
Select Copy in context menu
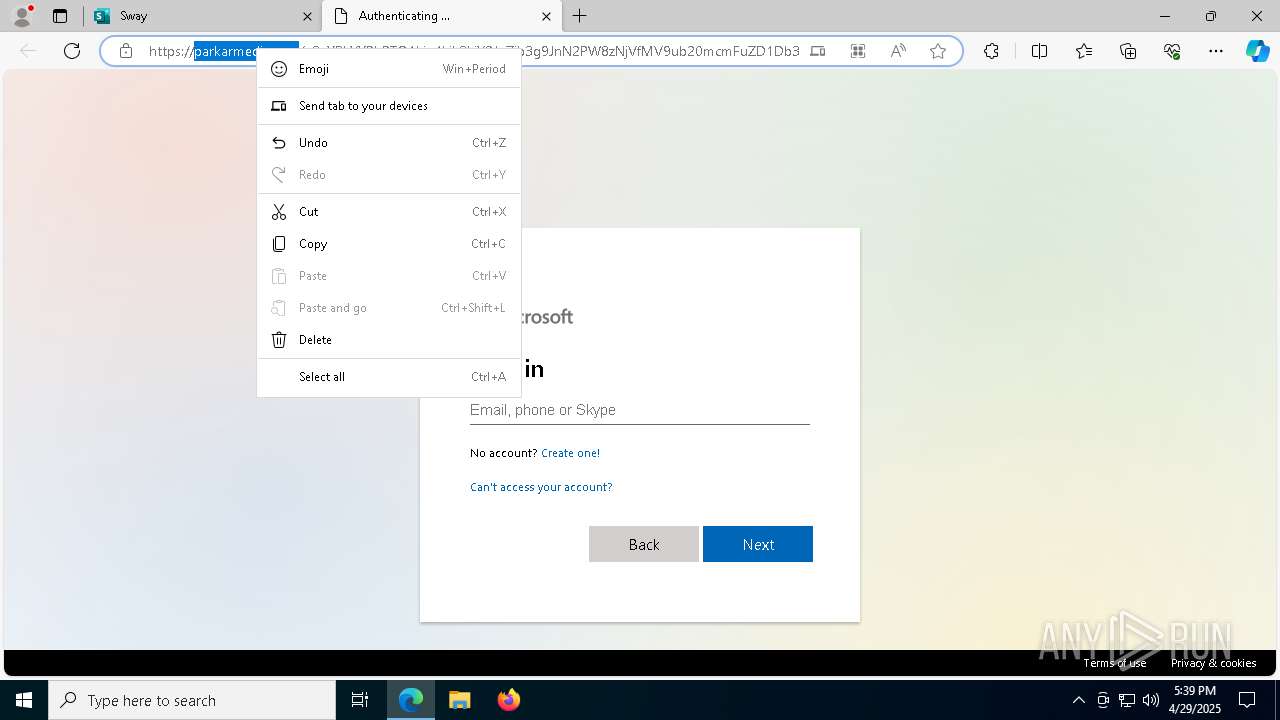tap(389, 244)
